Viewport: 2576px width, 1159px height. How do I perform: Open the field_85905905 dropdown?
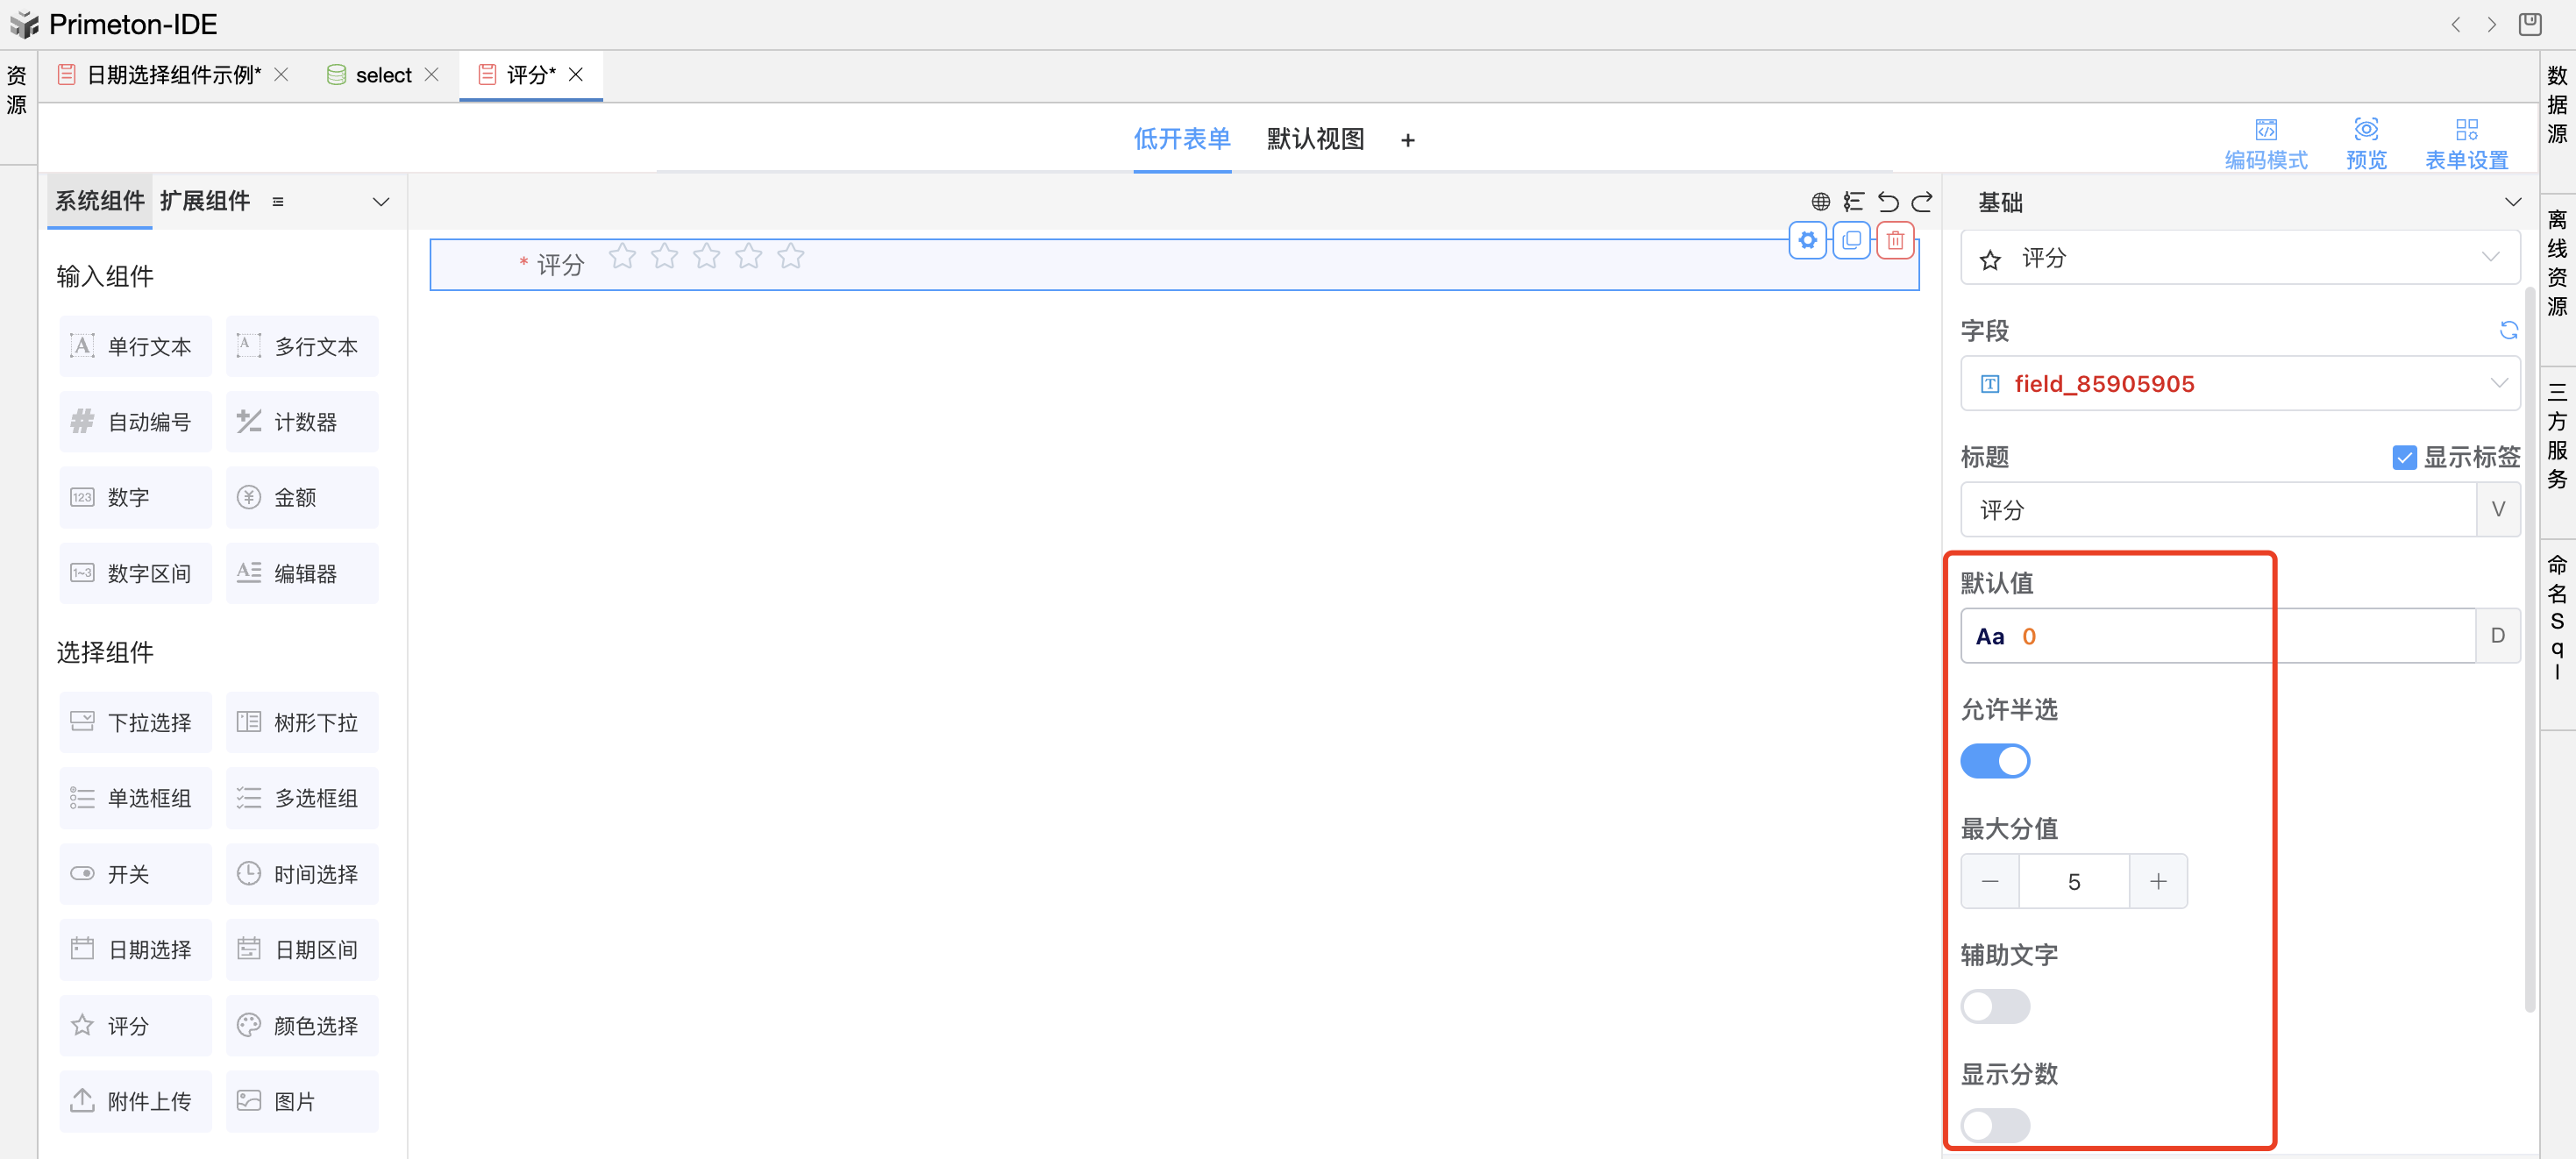point(2239,384)
